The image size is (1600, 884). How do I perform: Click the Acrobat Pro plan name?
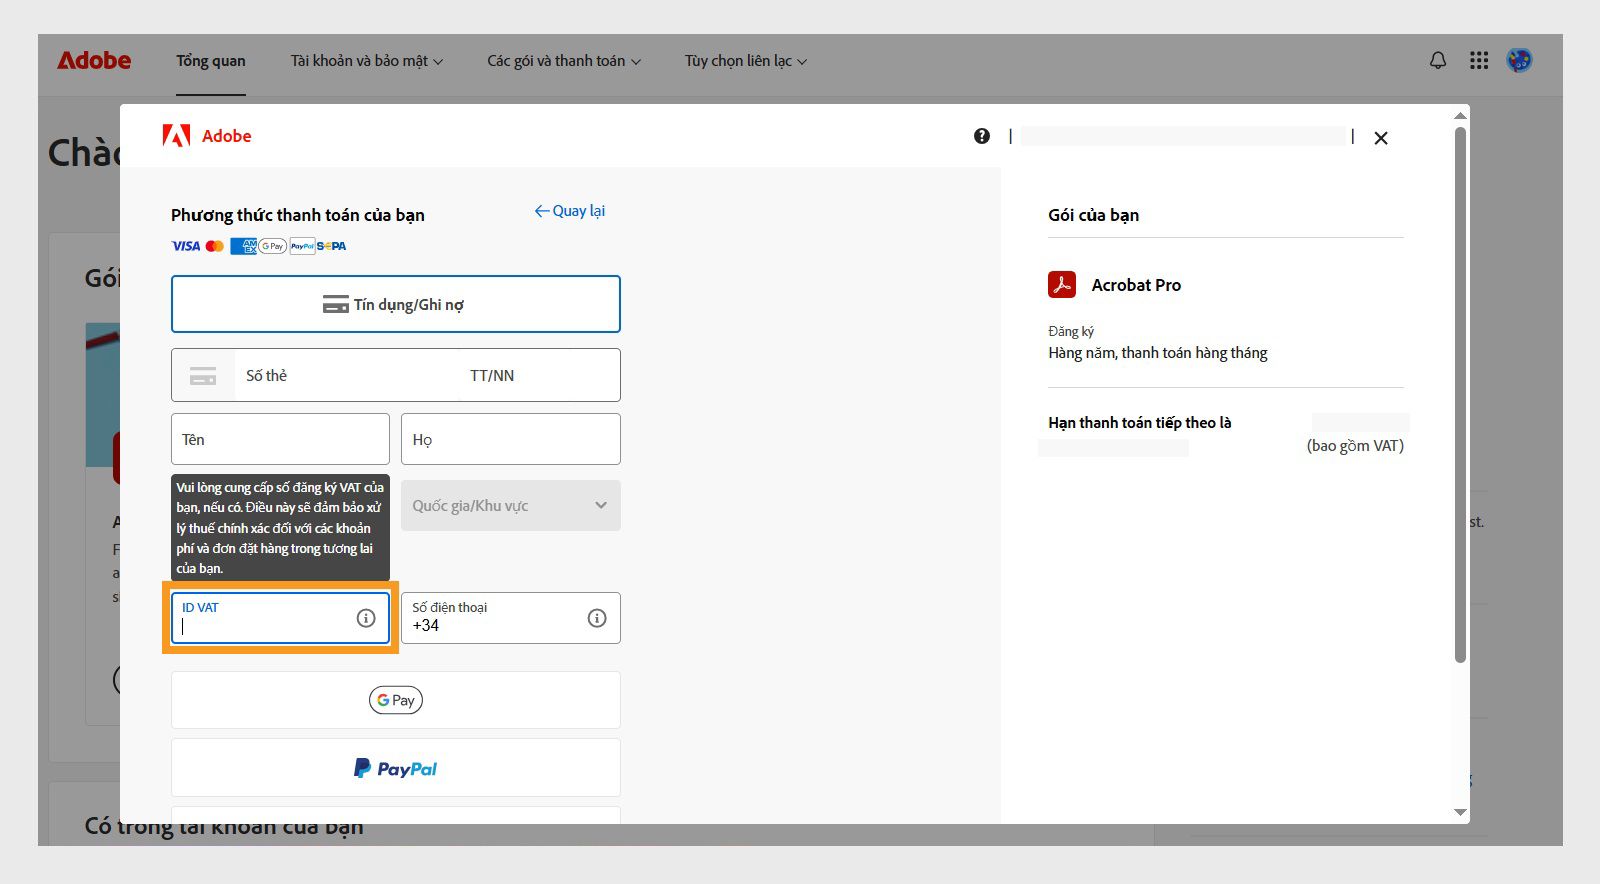pyautogui.click(x=1136, y=285)
